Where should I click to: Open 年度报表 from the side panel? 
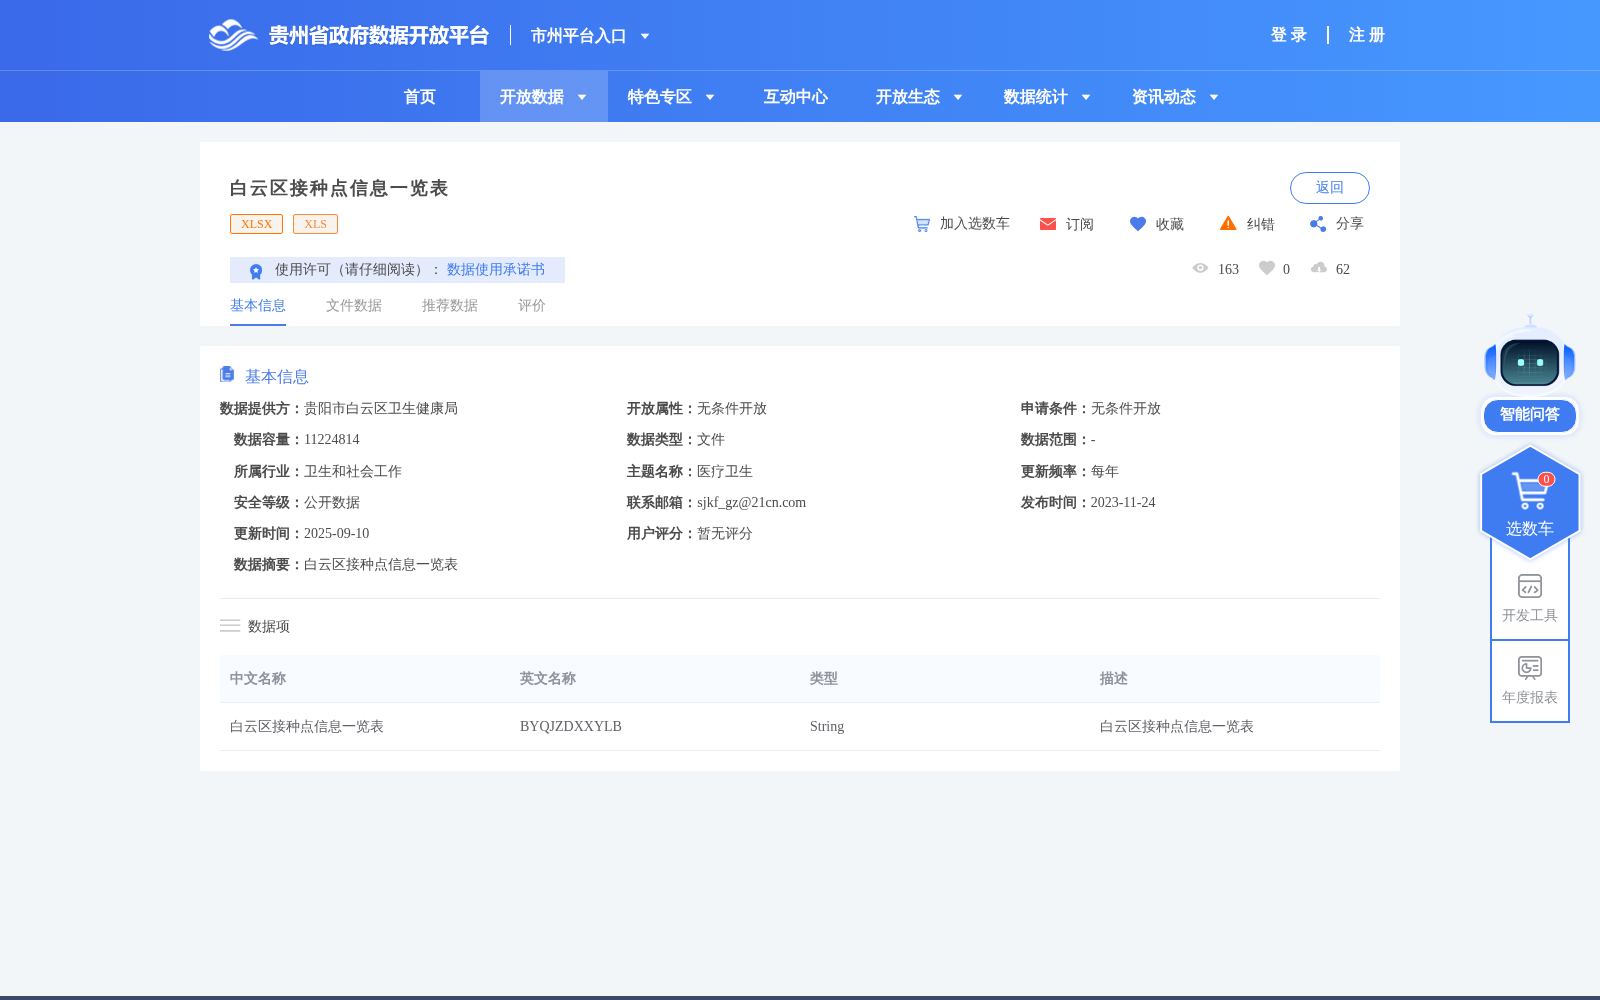[1530, 681]
